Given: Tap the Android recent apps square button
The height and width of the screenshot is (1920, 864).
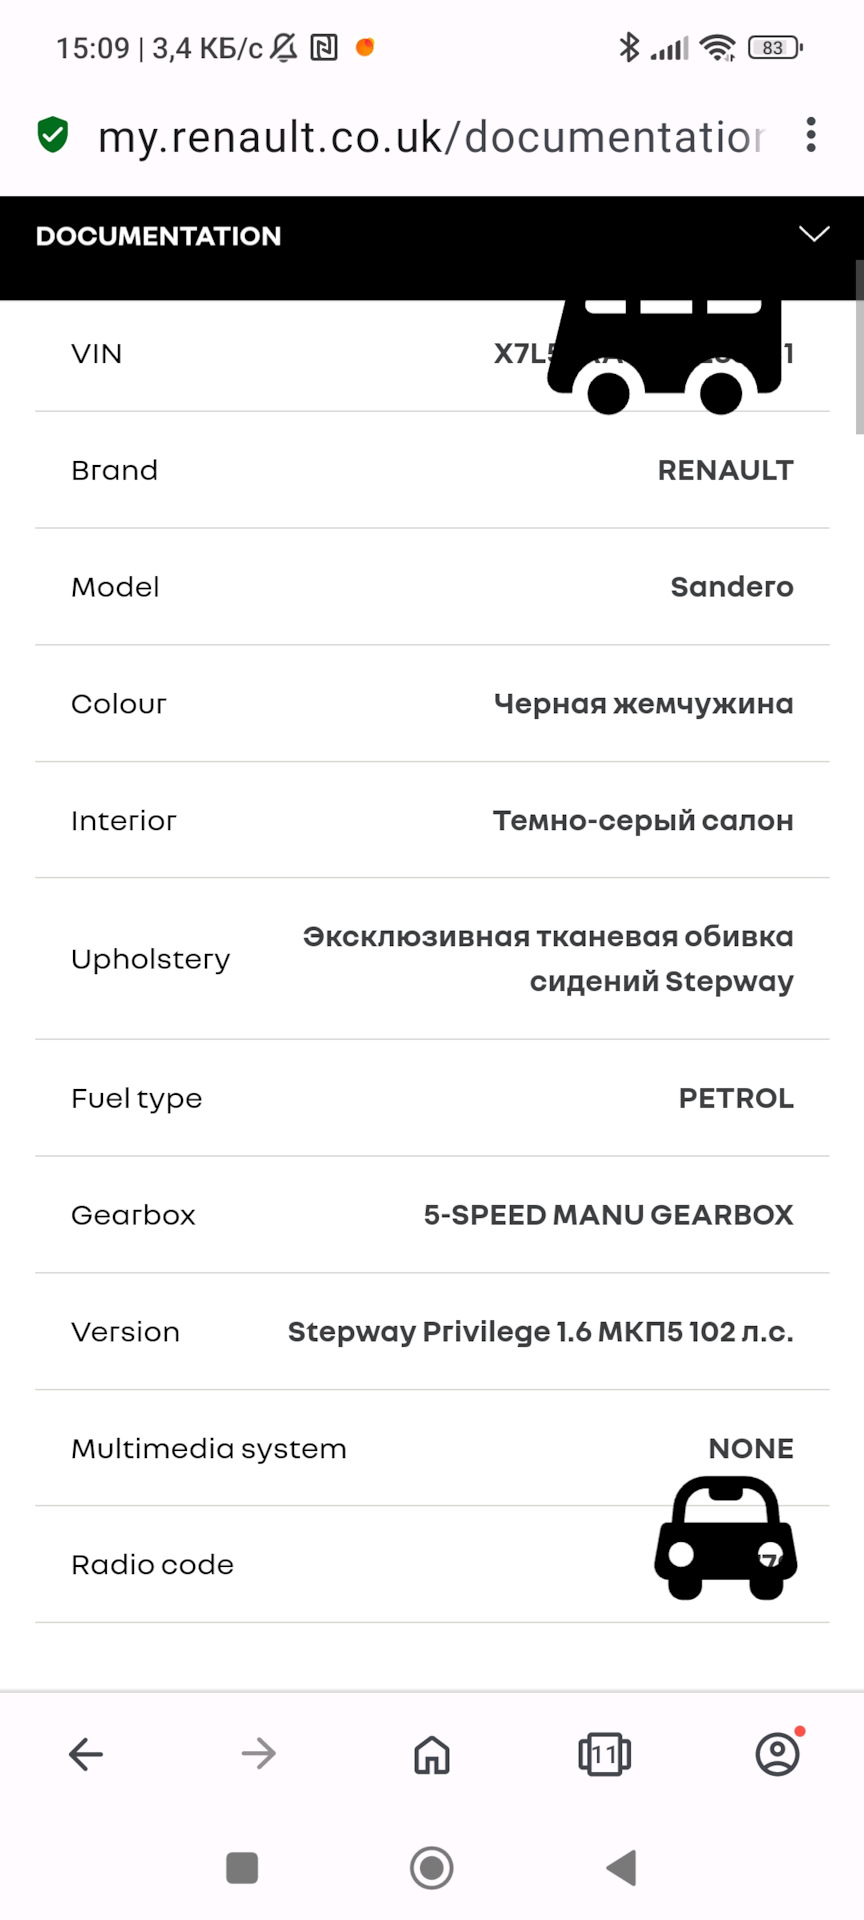Looking at the screenshot, I should coord(242,1868).
